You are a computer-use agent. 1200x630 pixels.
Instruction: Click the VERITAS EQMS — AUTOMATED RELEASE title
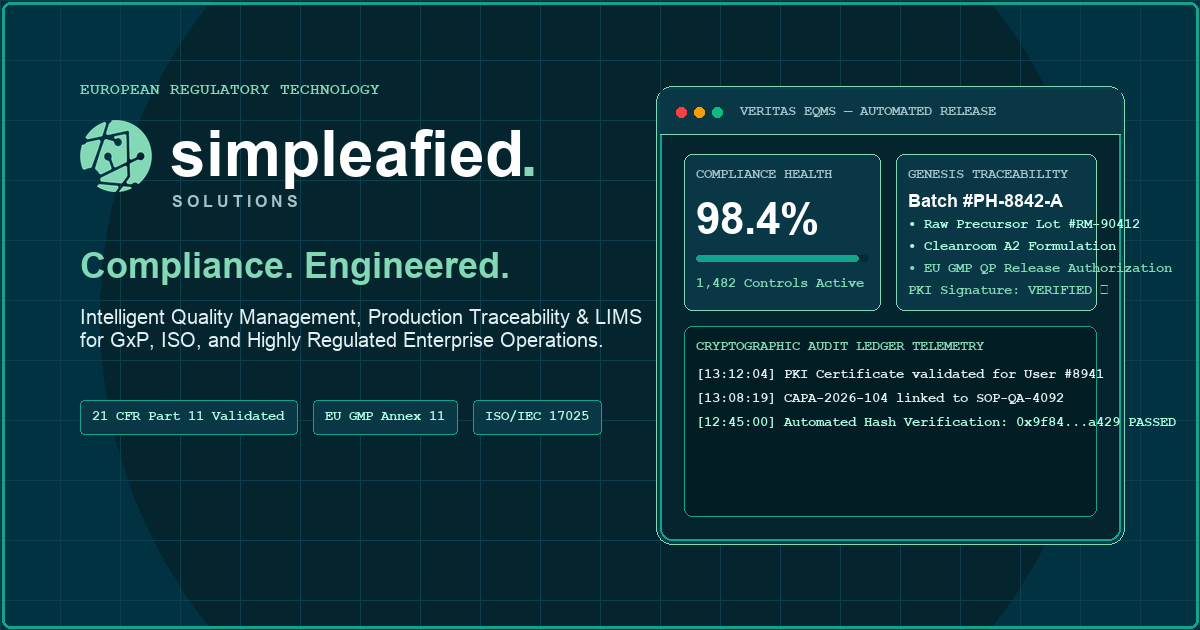click(868, 112)
